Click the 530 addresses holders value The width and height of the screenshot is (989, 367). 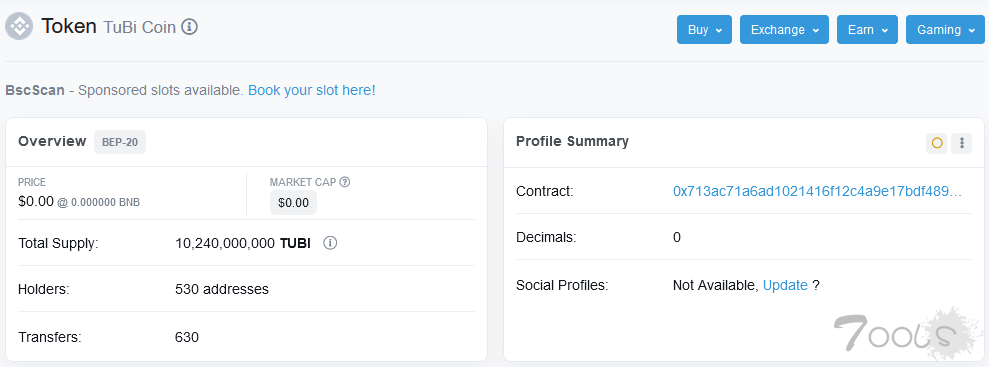pyautogui.click(x=222, y=289)
